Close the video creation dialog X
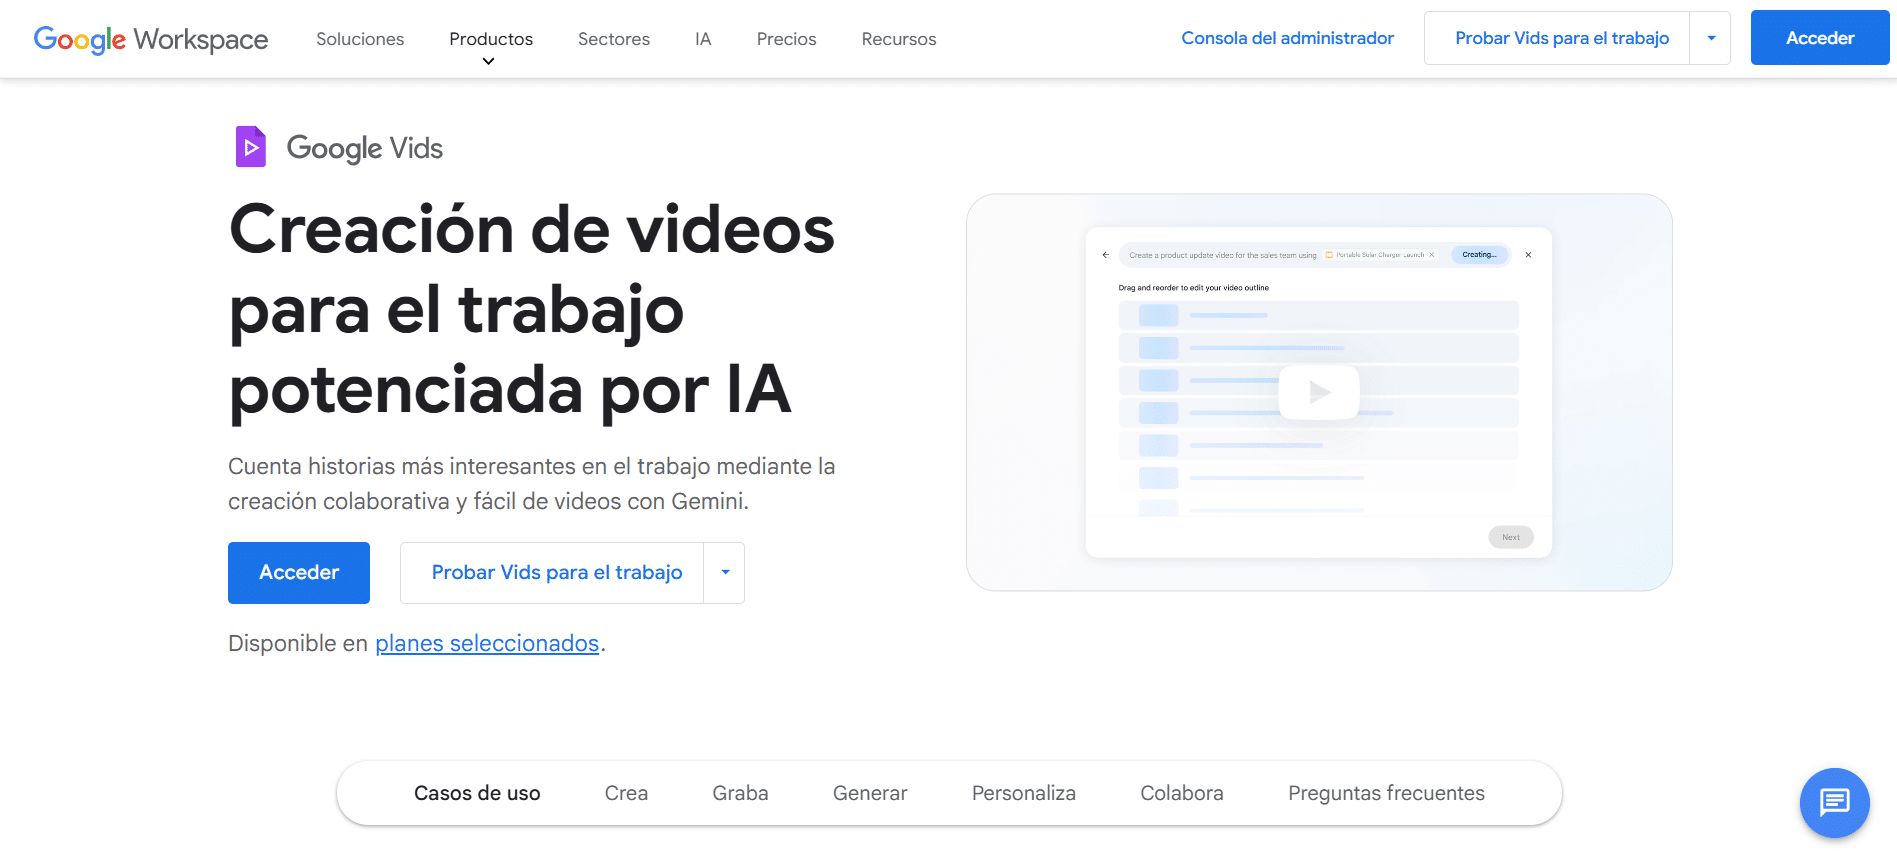 [1528, 255]
